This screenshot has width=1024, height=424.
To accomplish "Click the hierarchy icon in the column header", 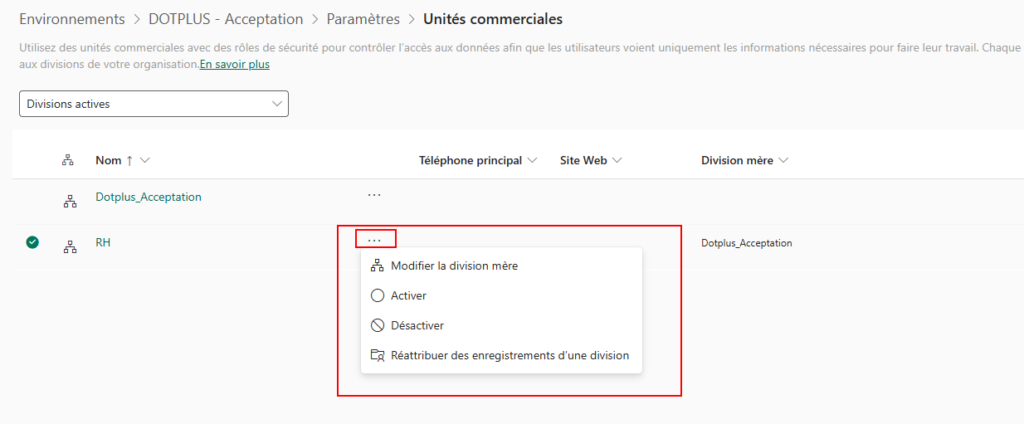I will [70, 160].
